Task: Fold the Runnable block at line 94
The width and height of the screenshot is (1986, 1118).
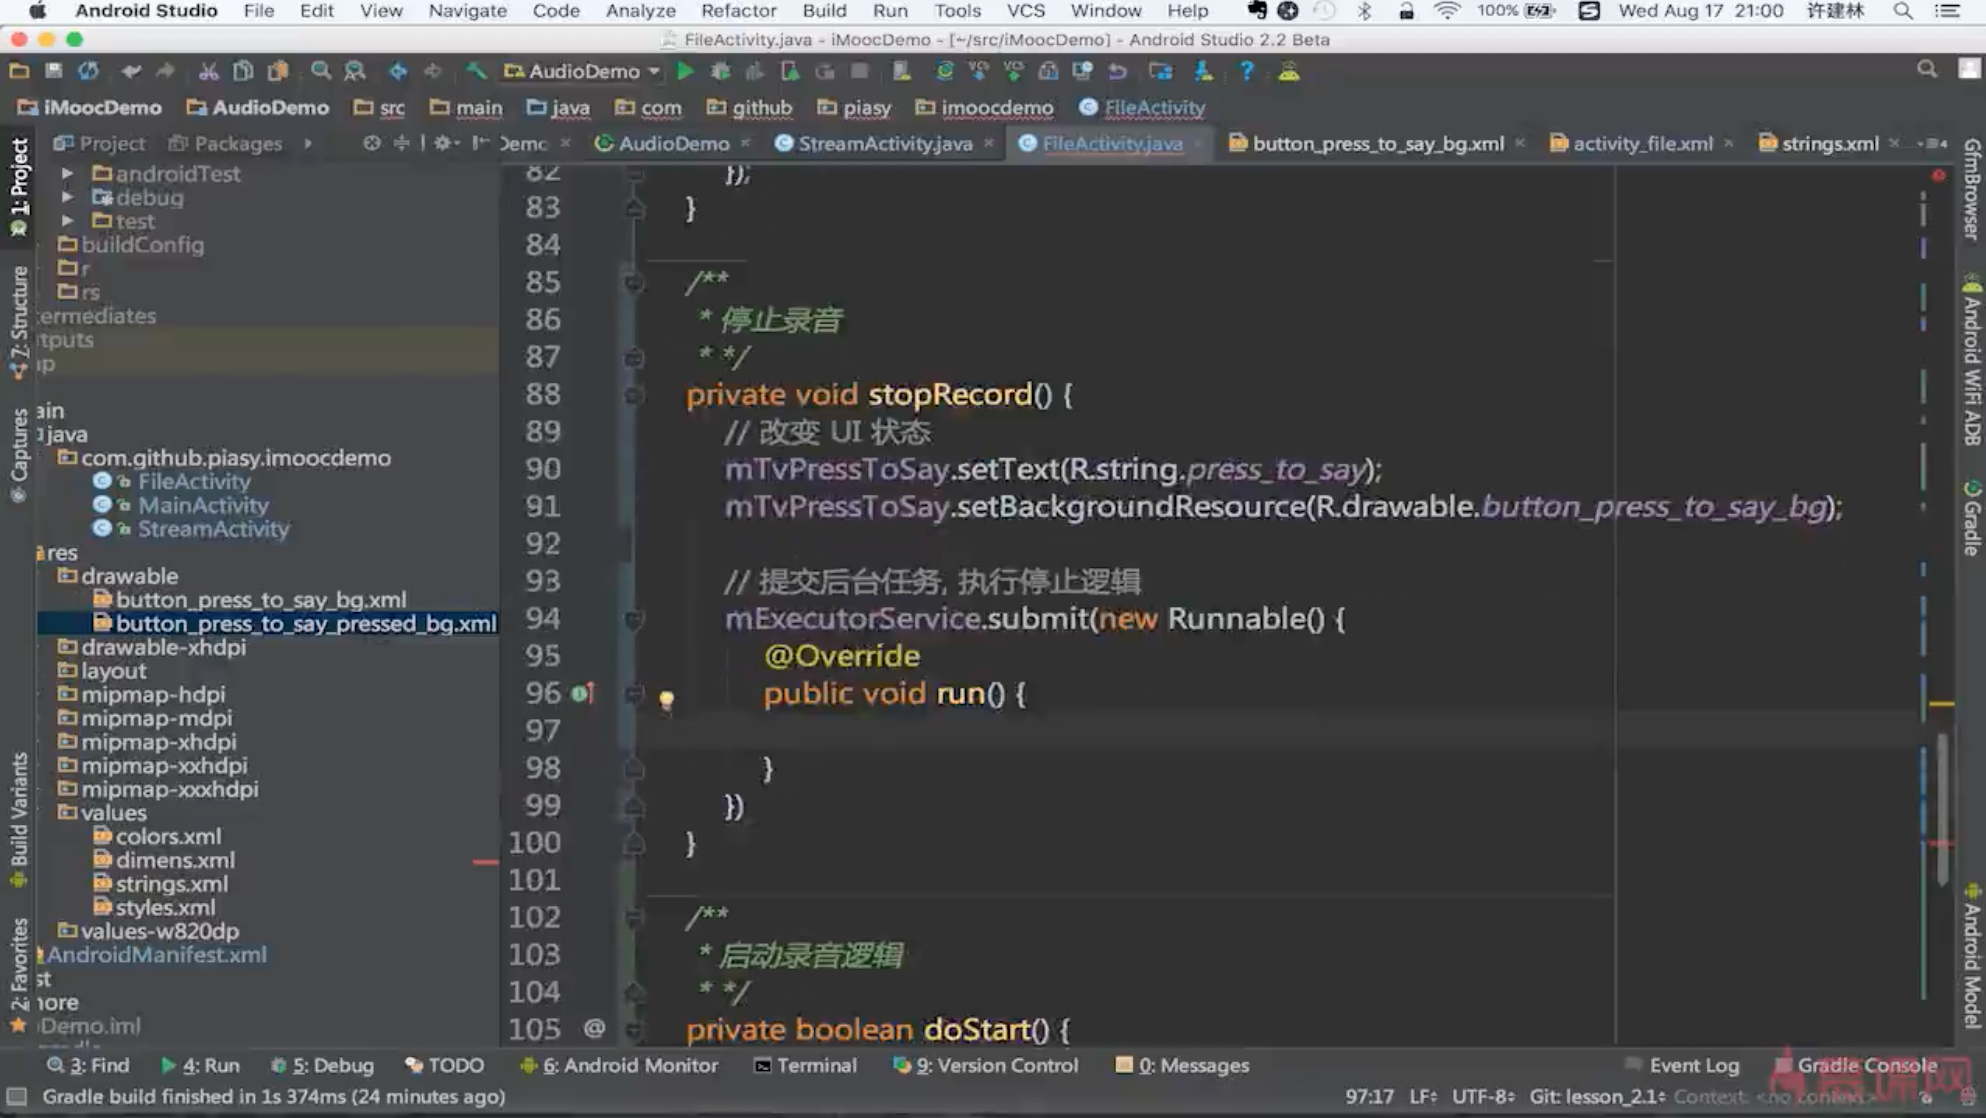Action: pos(634,619)
